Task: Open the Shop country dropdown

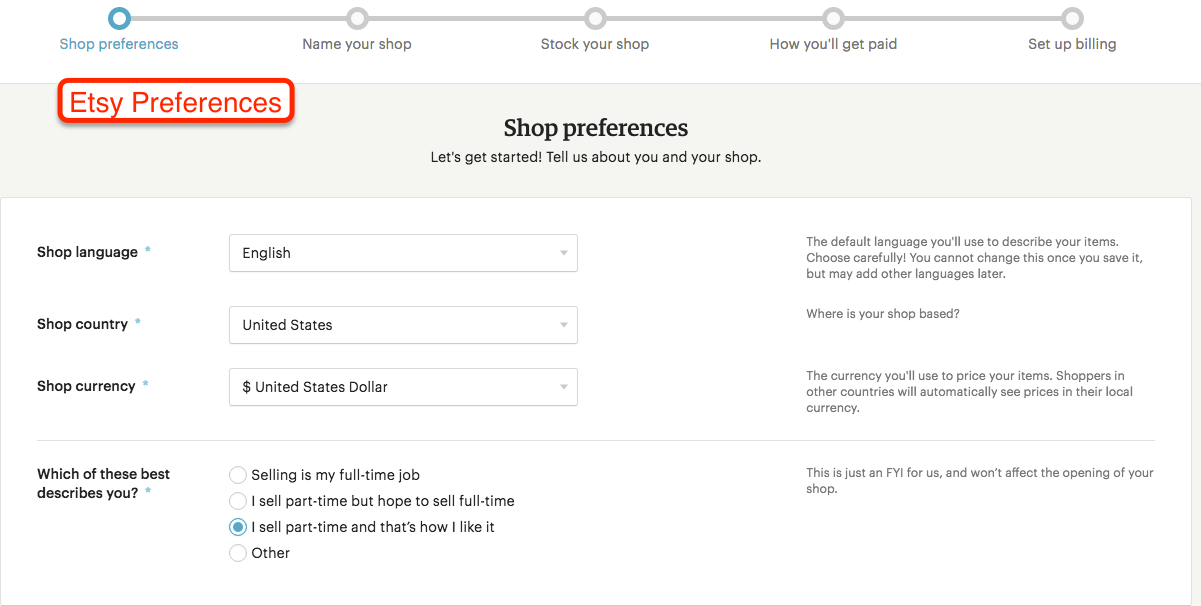Action: [x=403, y=325]
